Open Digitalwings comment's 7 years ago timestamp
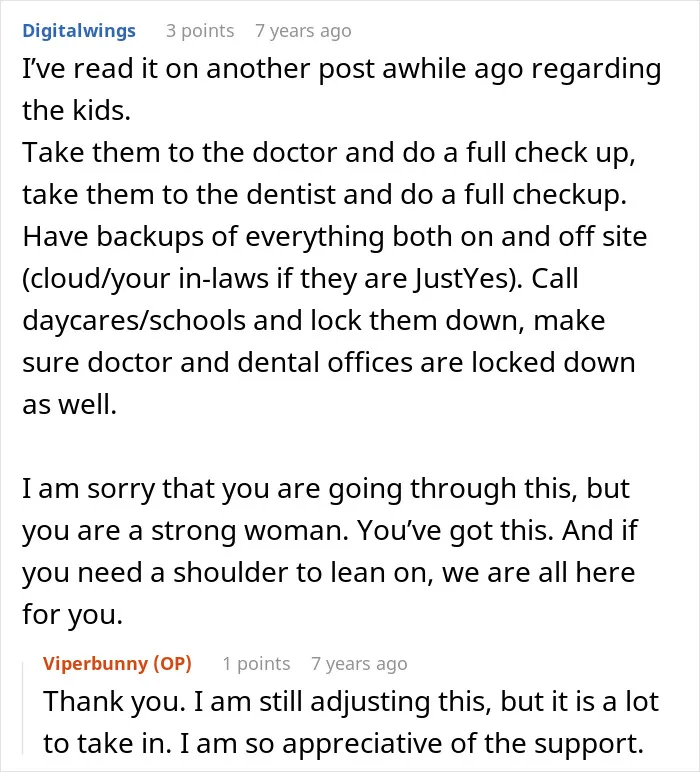700x772 pixels. pos(303,31)
